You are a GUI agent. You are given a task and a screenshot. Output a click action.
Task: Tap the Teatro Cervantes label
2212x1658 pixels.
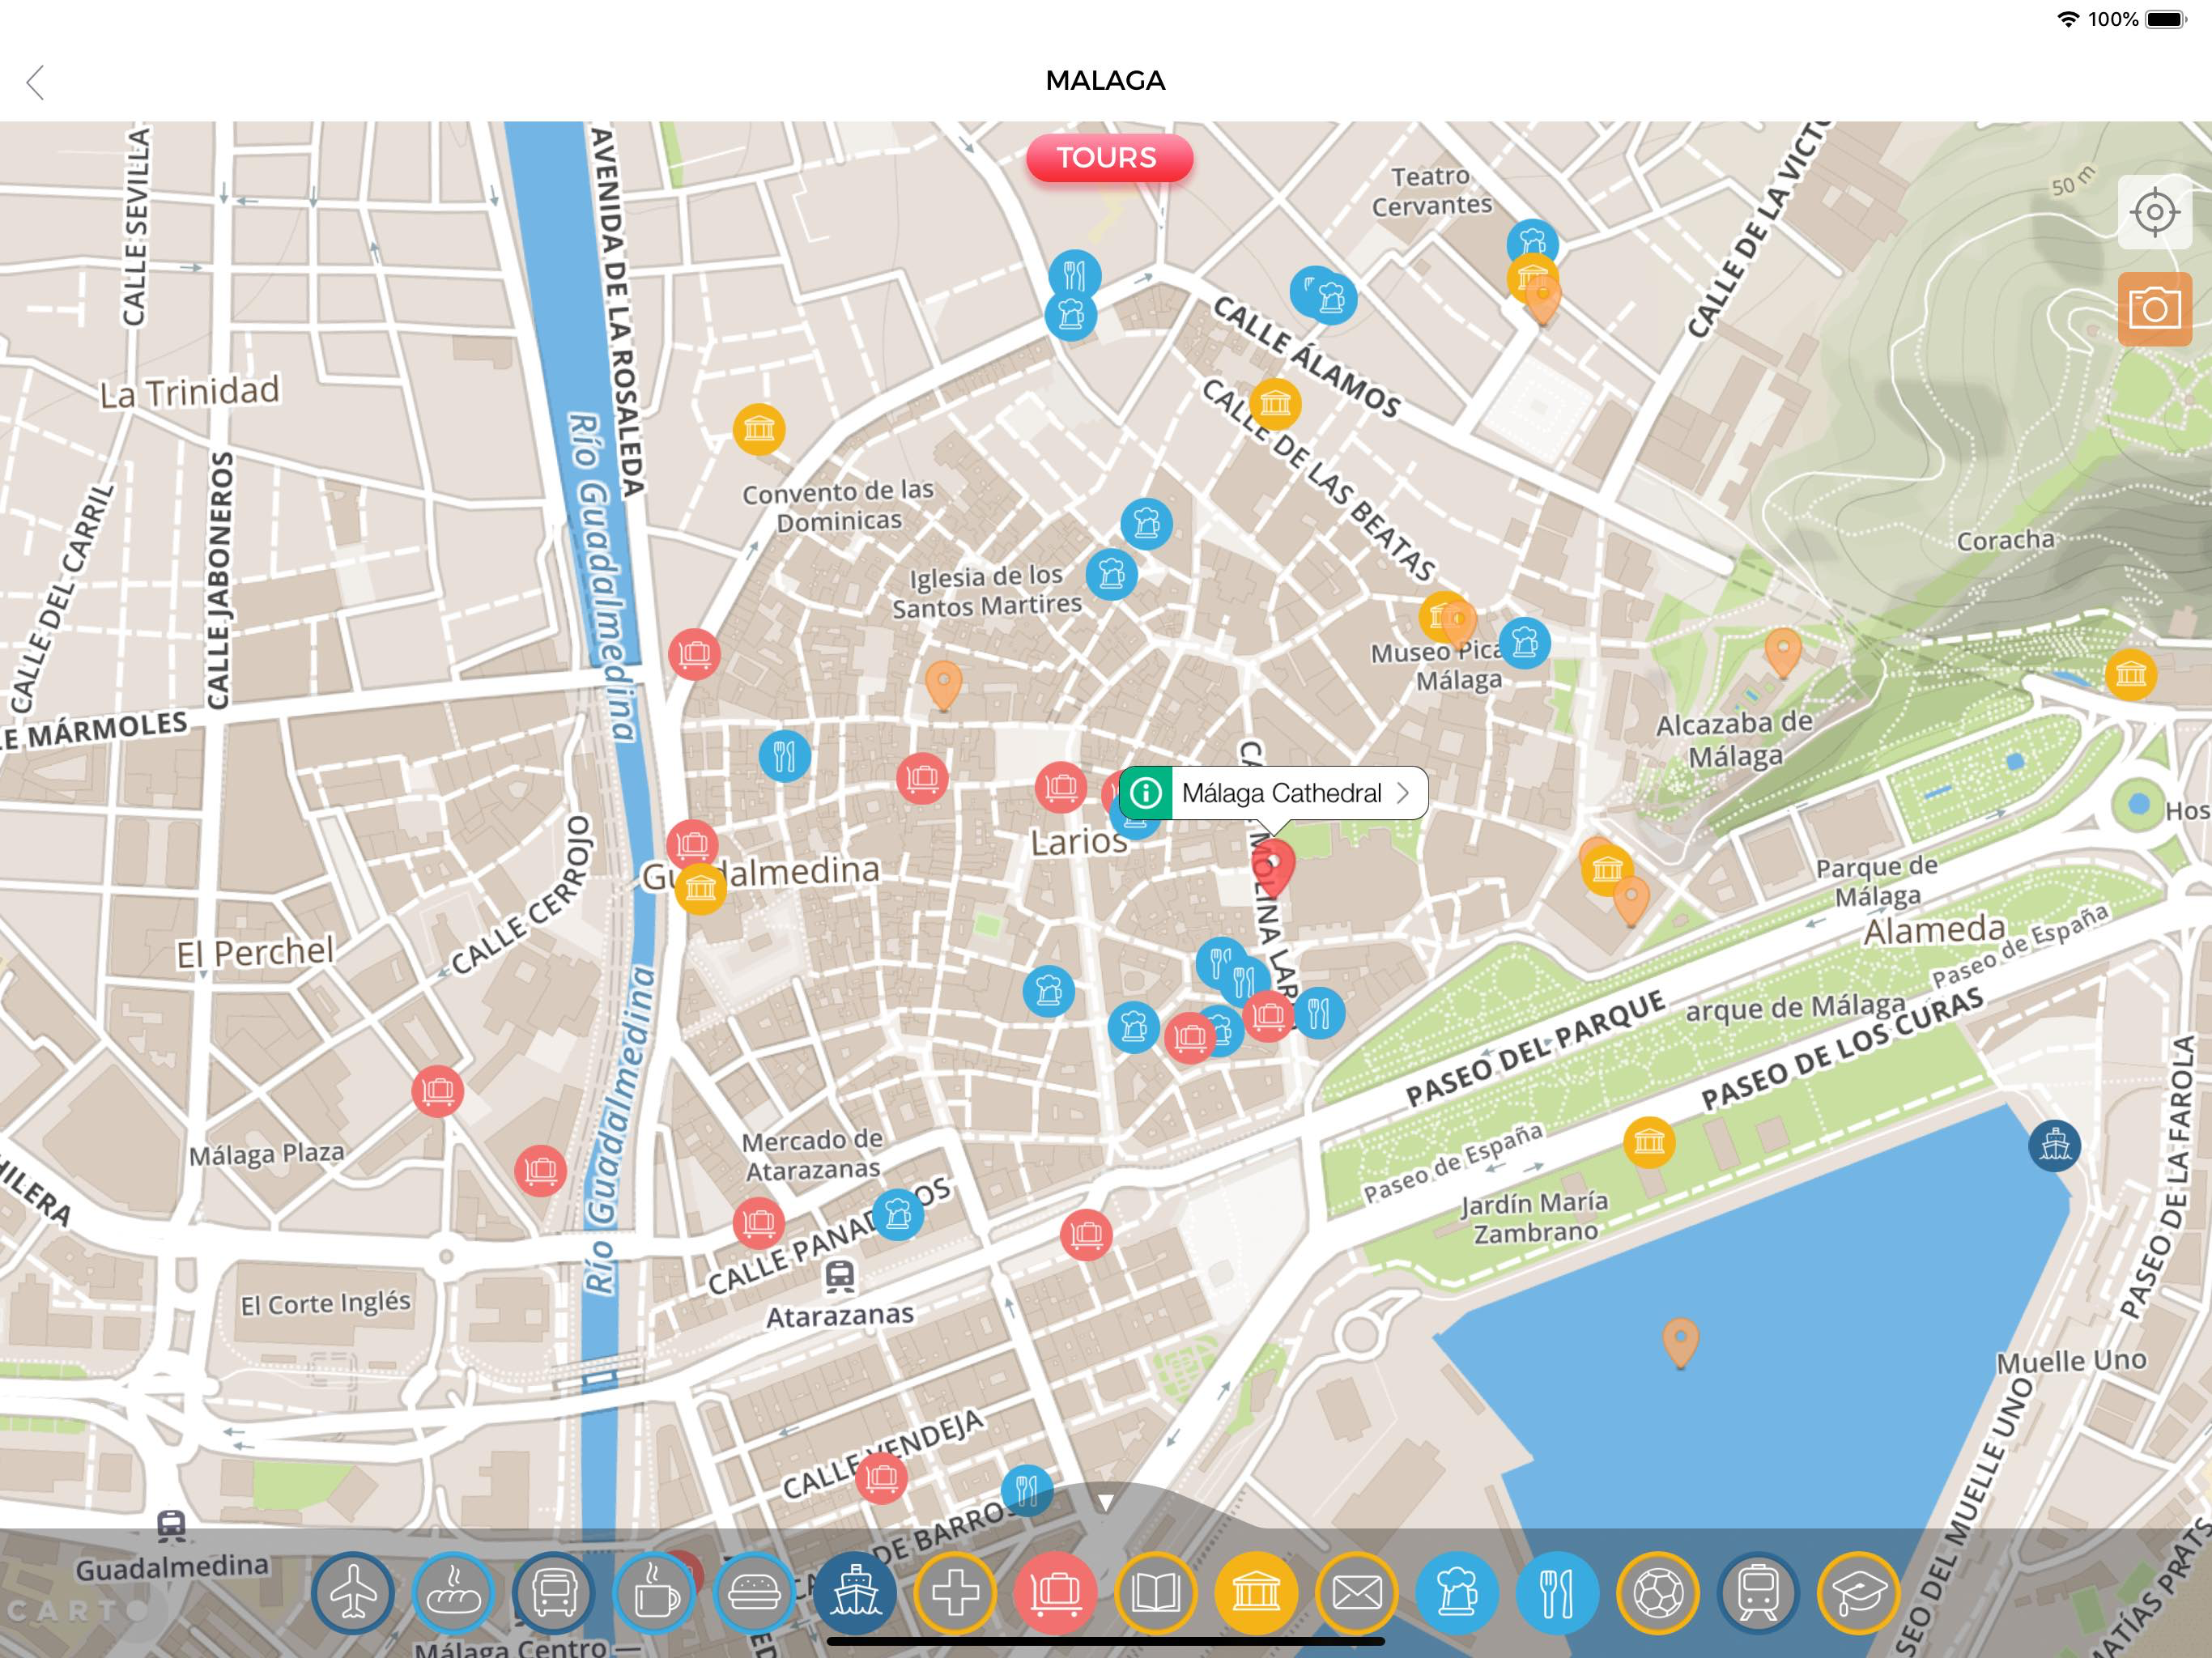coord(1431,191)
